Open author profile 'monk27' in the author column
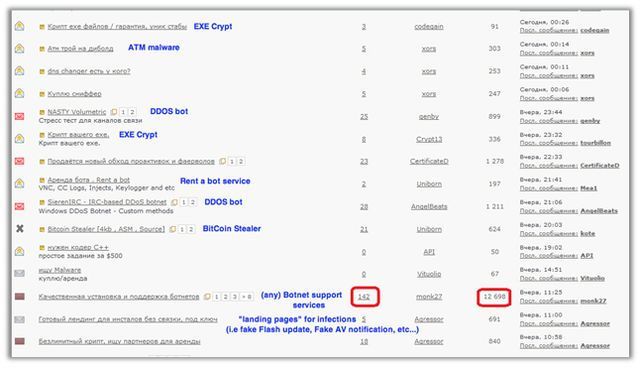The height and width of the screenshot is (367, 640). click(x=429, y=297)
